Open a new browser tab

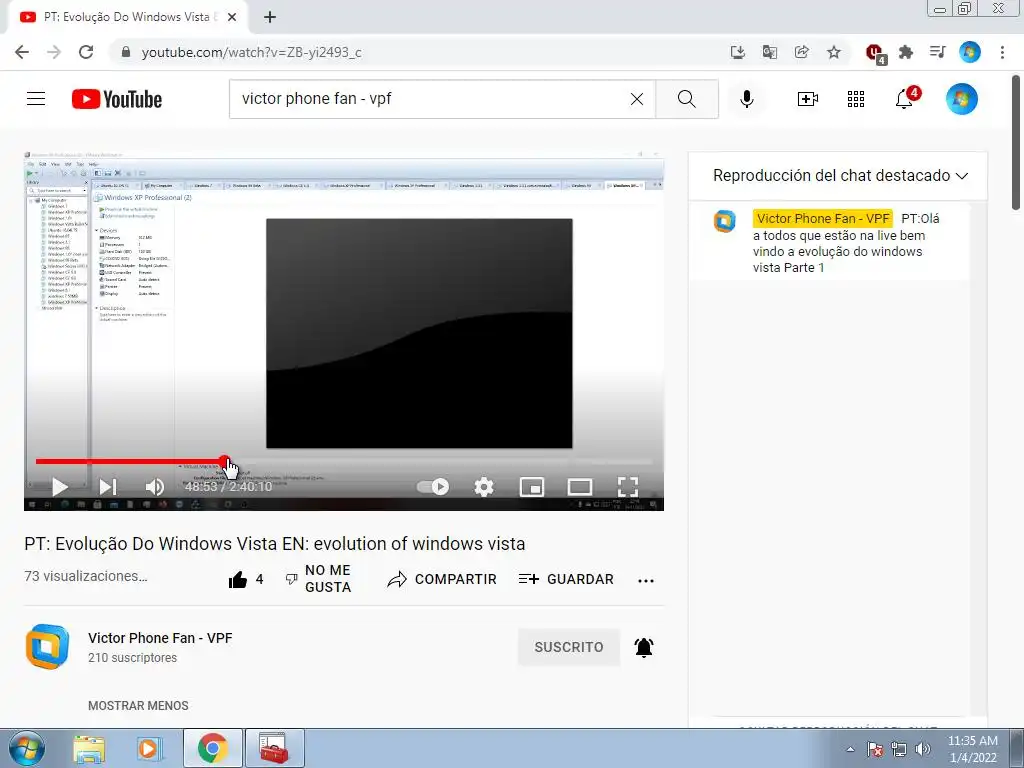pyautogui.click(x=270, y=17)
